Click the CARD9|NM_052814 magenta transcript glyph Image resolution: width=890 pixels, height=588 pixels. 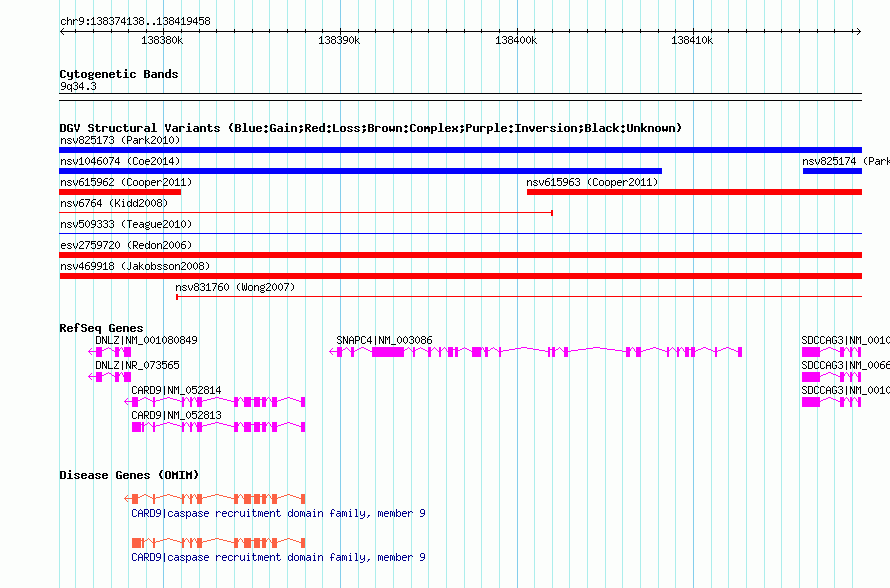[x=215, y=402]
